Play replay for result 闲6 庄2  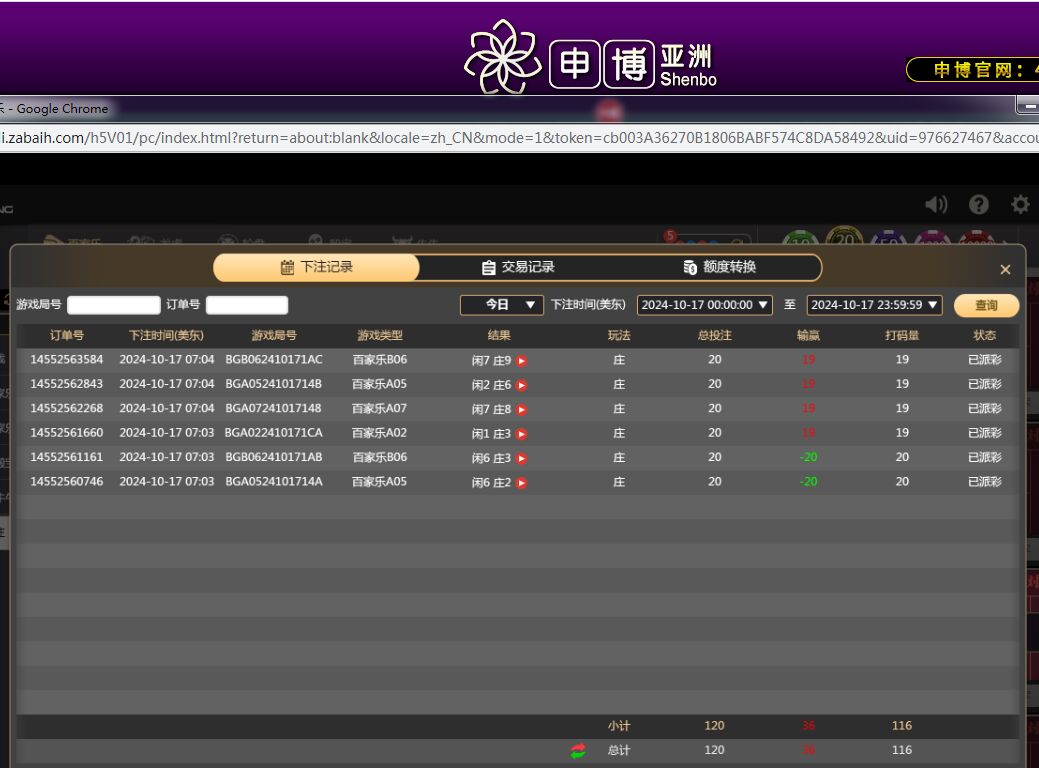coord(521,483)
